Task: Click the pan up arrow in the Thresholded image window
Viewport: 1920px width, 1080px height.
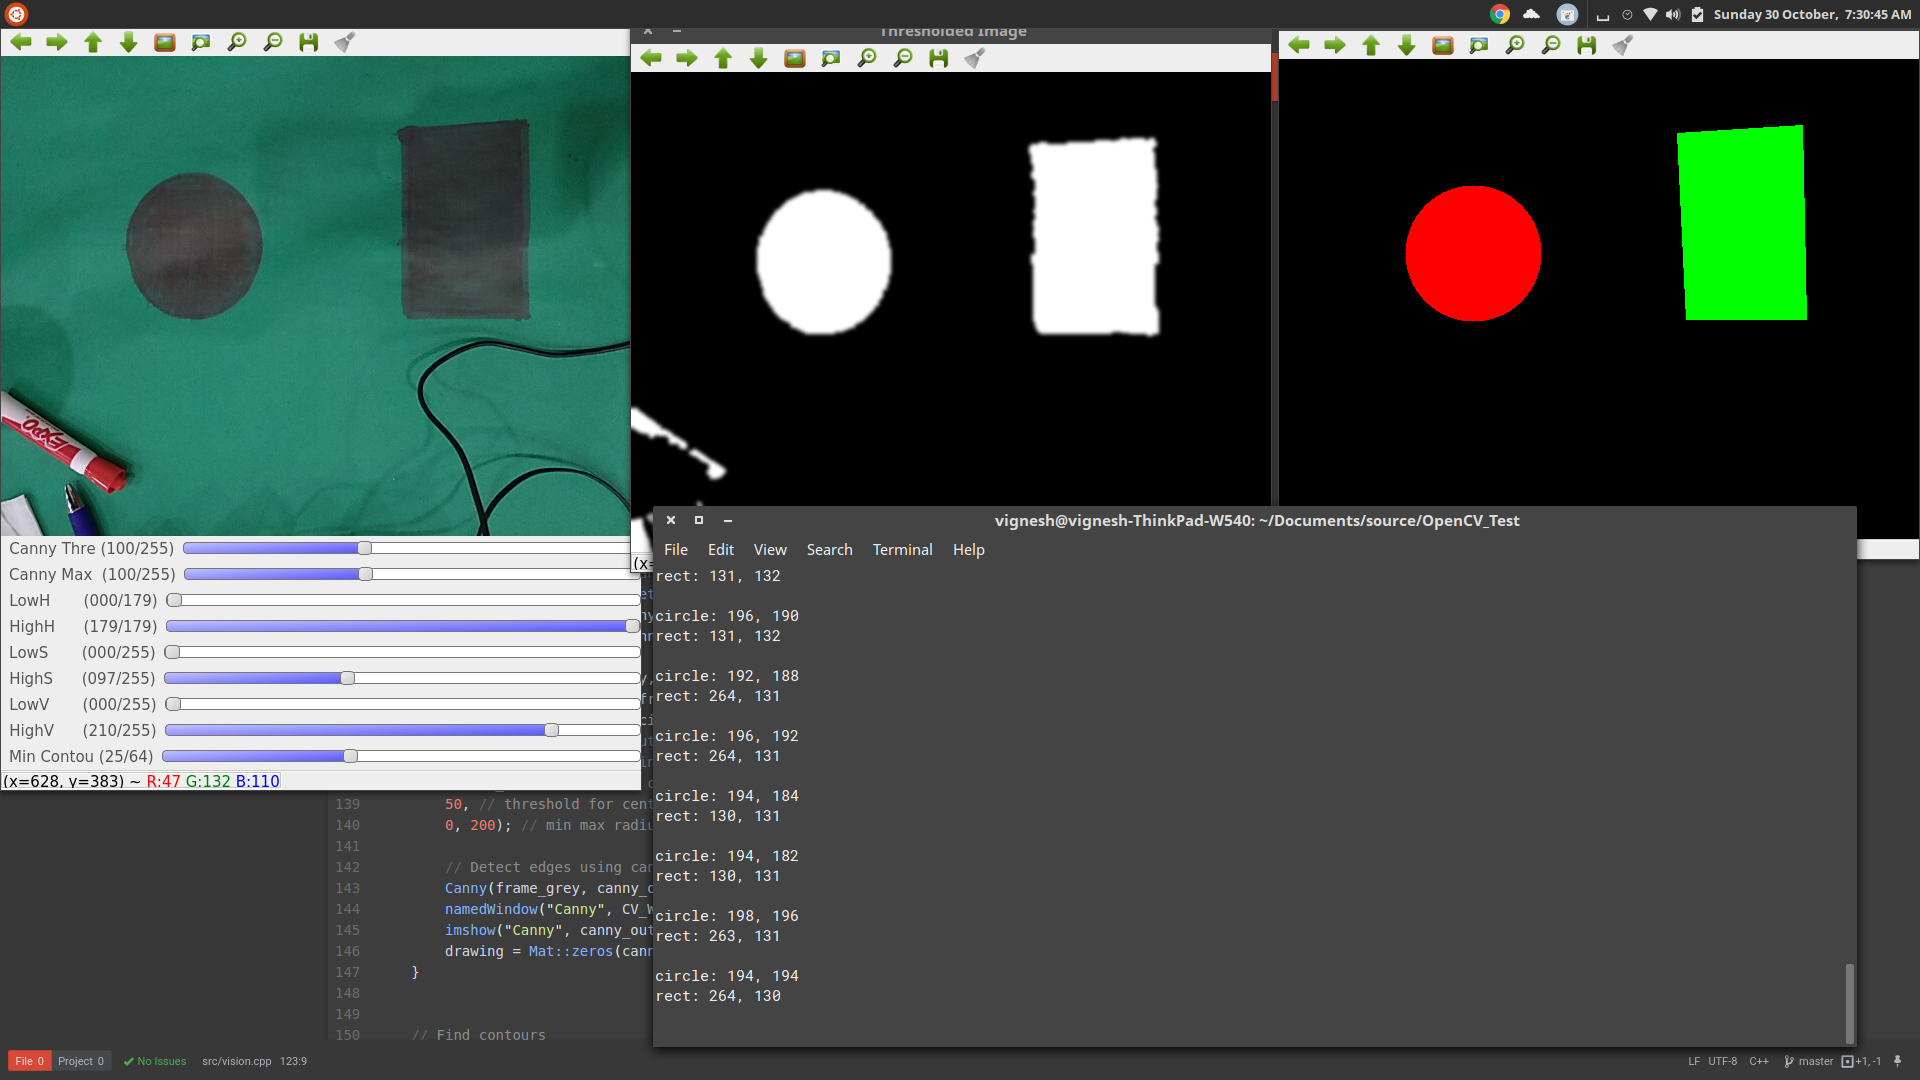Action: coord(723,58)
